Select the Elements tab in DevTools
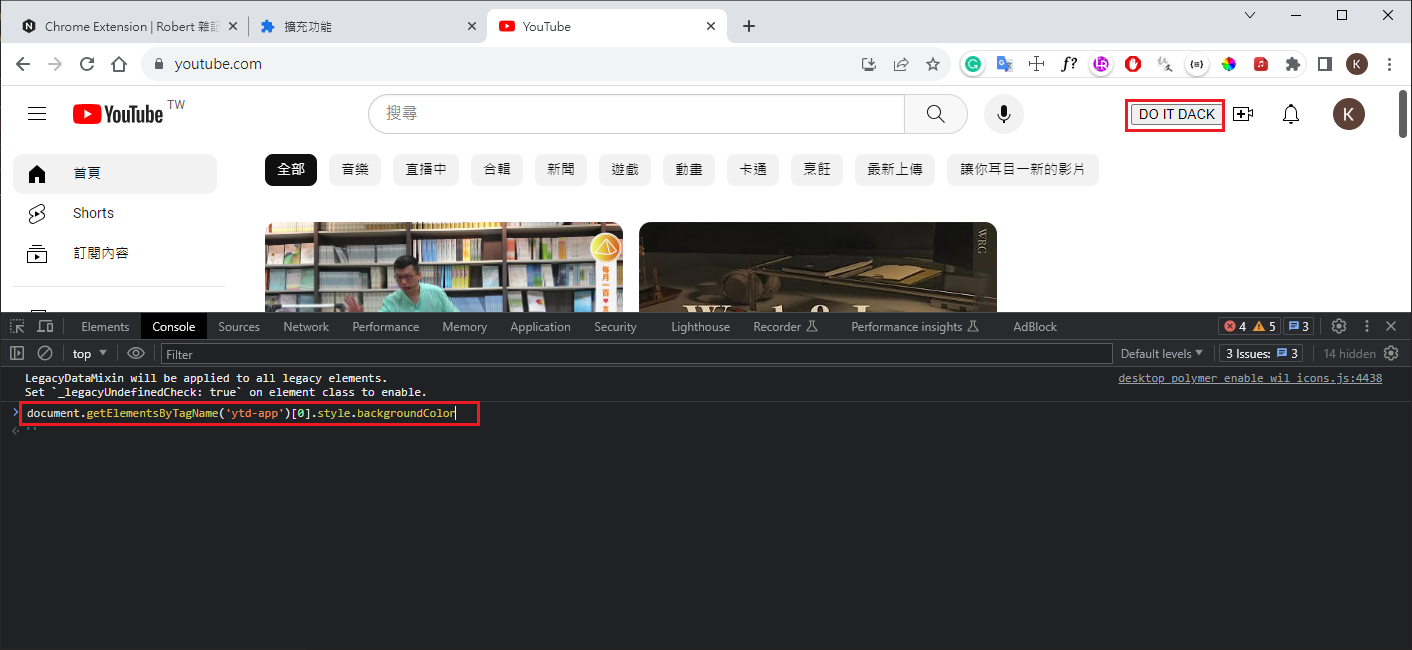This screenshot has height=650, width=1412. click(x=105, y=326)
